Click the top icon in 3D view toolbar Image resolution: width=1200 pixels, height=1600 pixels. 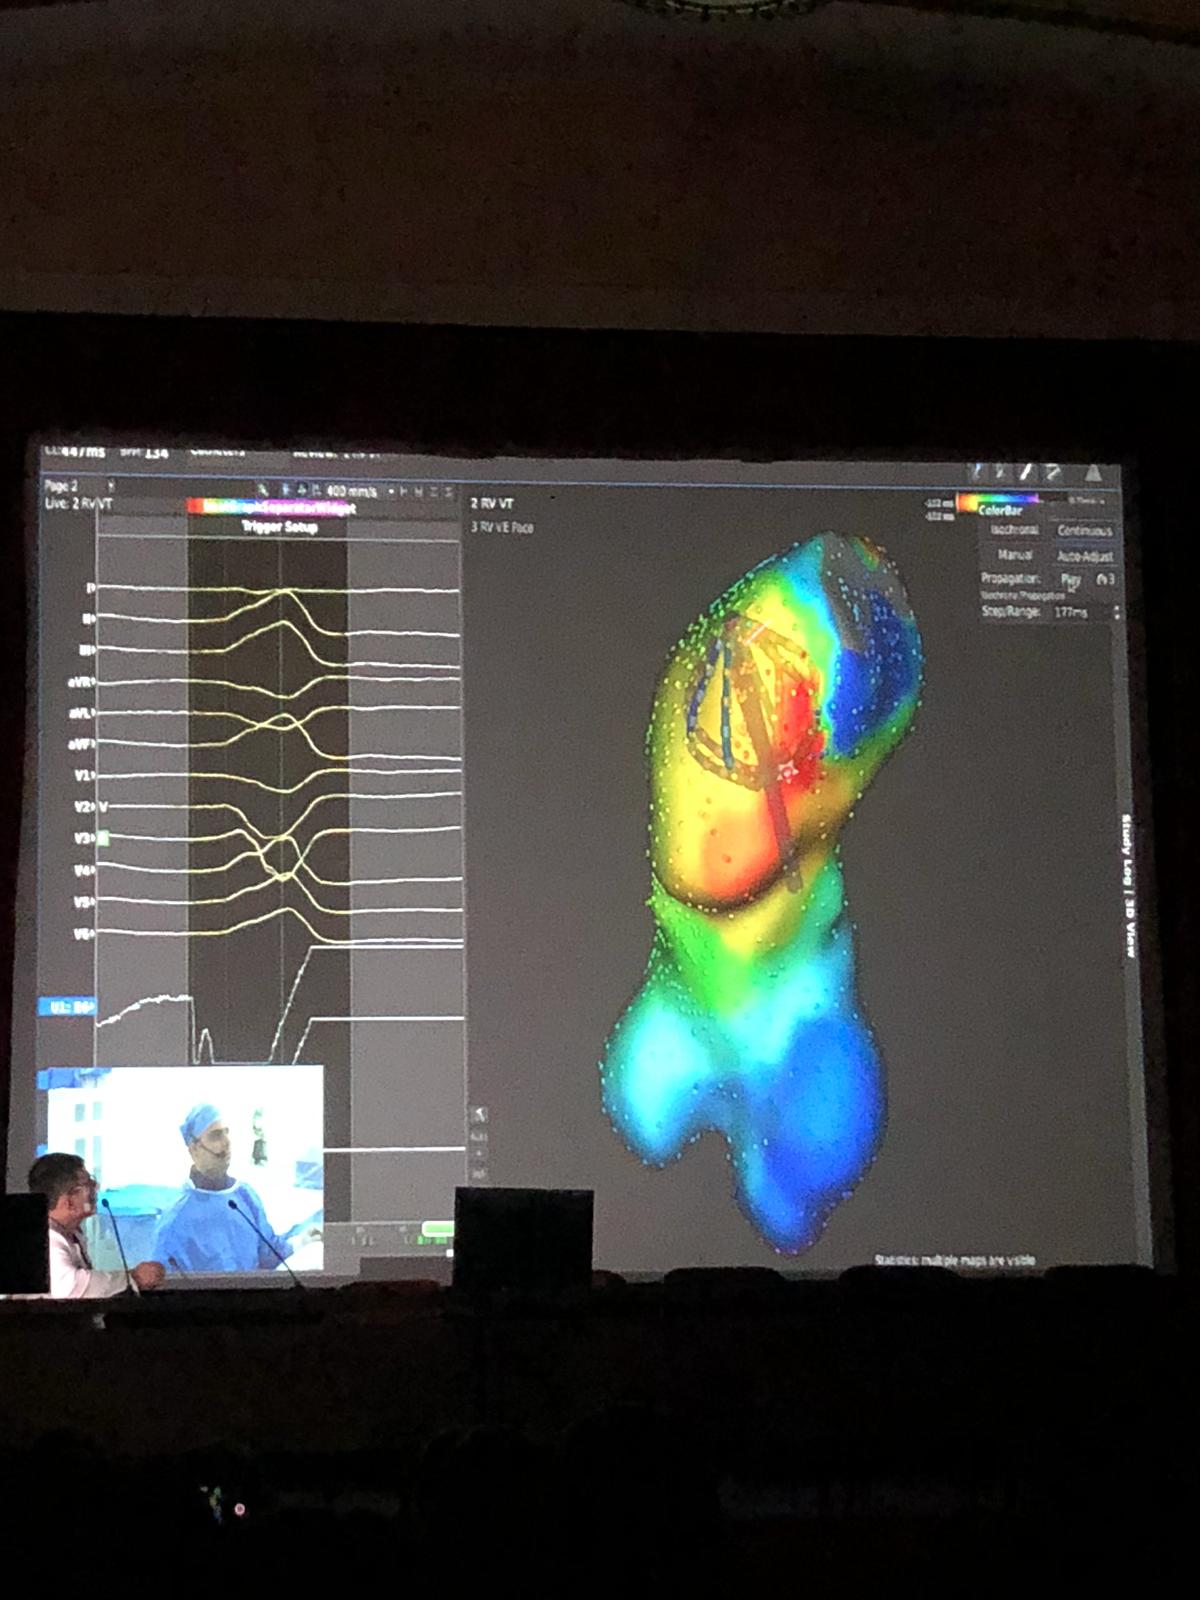[x=479, y=1114]
